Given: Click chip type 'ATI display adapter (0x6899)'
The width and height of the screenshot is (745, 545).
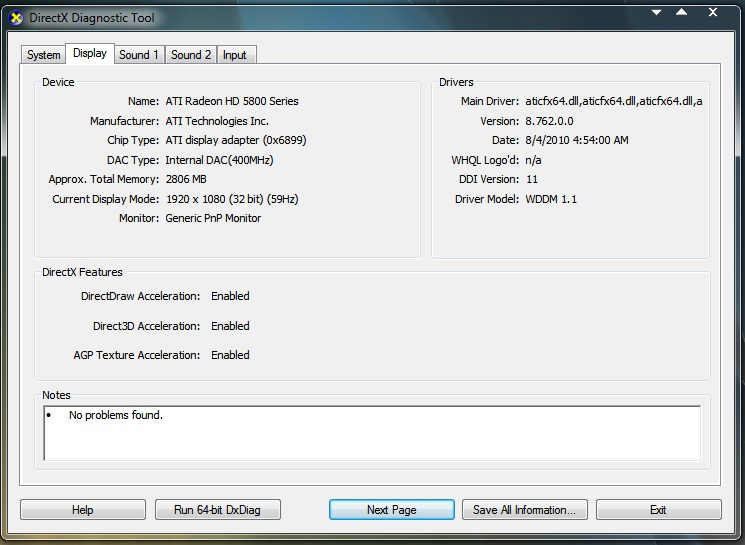Looking at the screenshot, I should pos(236,140).
